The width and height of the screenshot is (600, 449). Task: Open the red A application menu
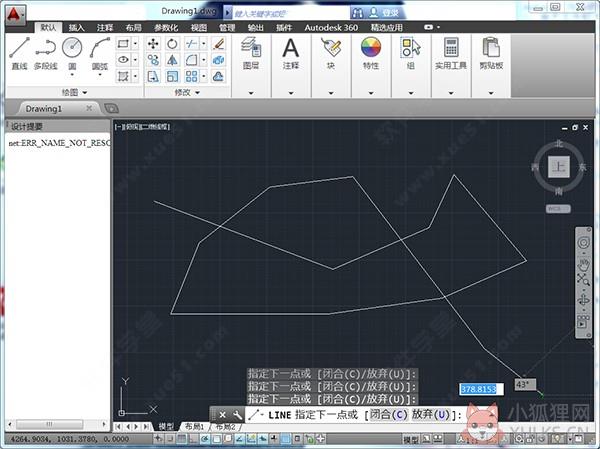[15, 15]
